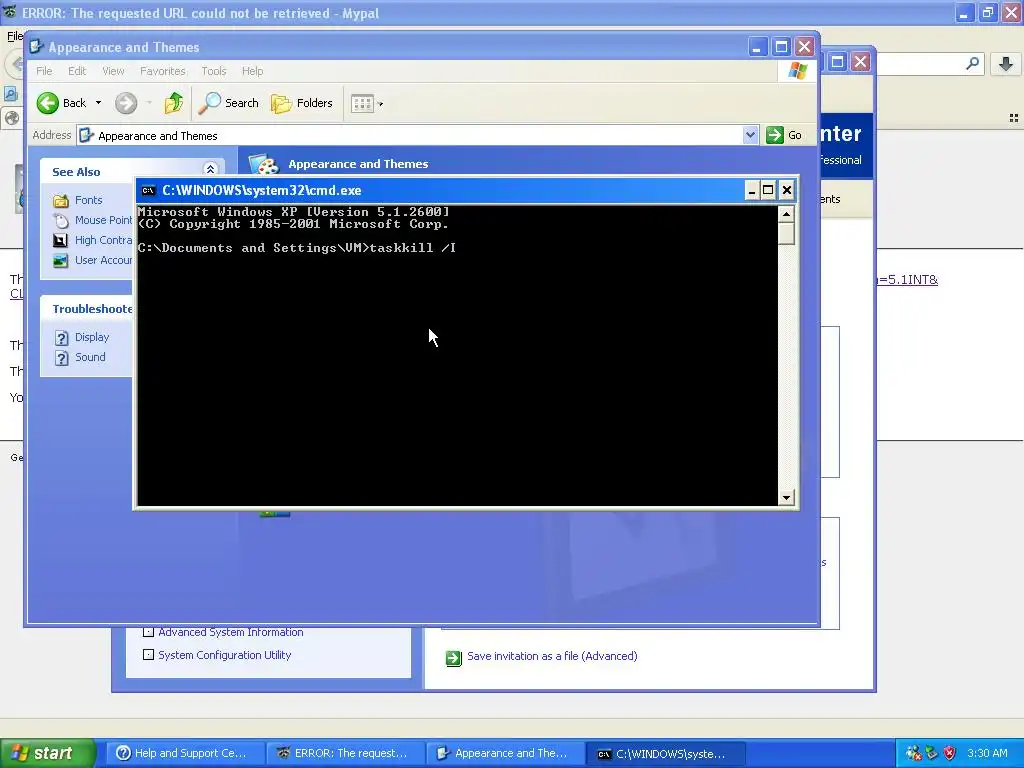The height and width of the screenshot is (768, 1024).
Task: Click the Mypal raccoon icon in title bar
Action: pyautogui.click(x=10, y=12)
